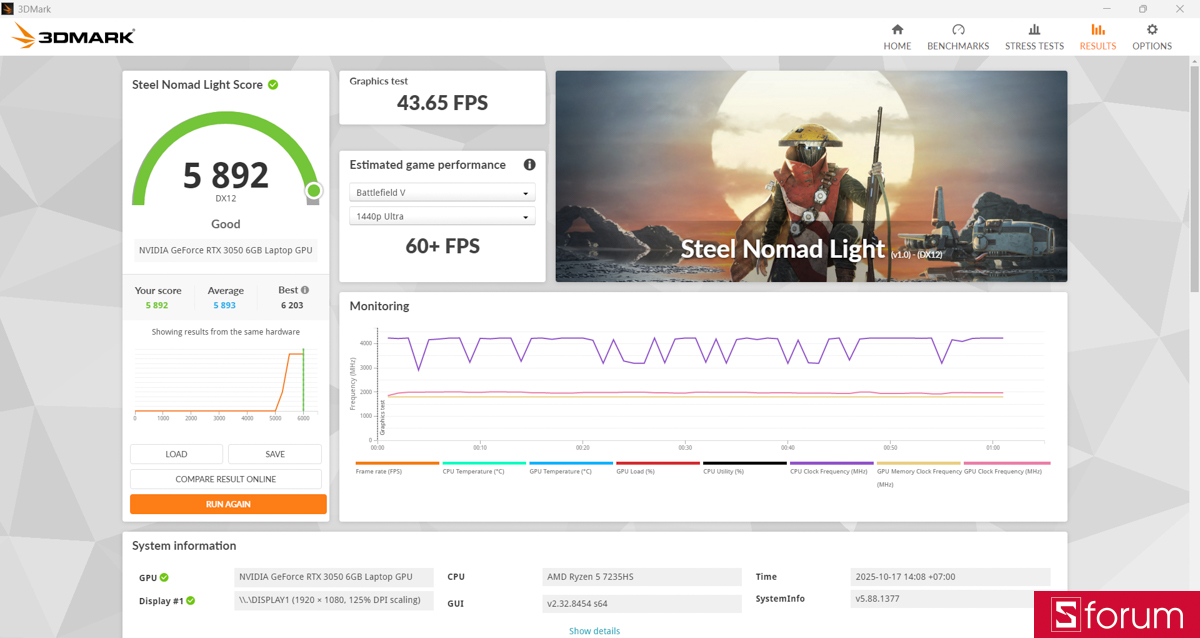The image size is (1200, 638).
Task: Toggle CPU Utility (%) legend entry
Action: 745,467
